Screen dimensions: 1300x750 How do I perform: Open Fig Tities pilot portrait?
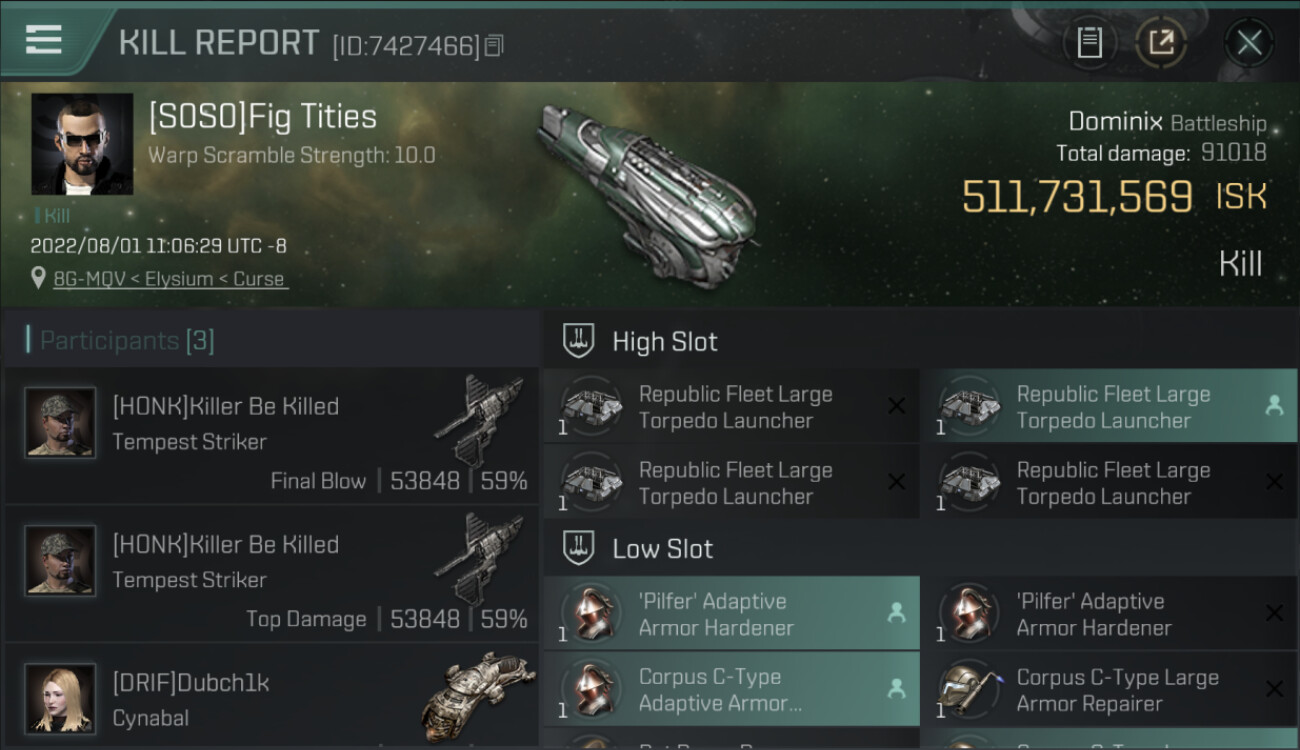click(x=82, y=144)
